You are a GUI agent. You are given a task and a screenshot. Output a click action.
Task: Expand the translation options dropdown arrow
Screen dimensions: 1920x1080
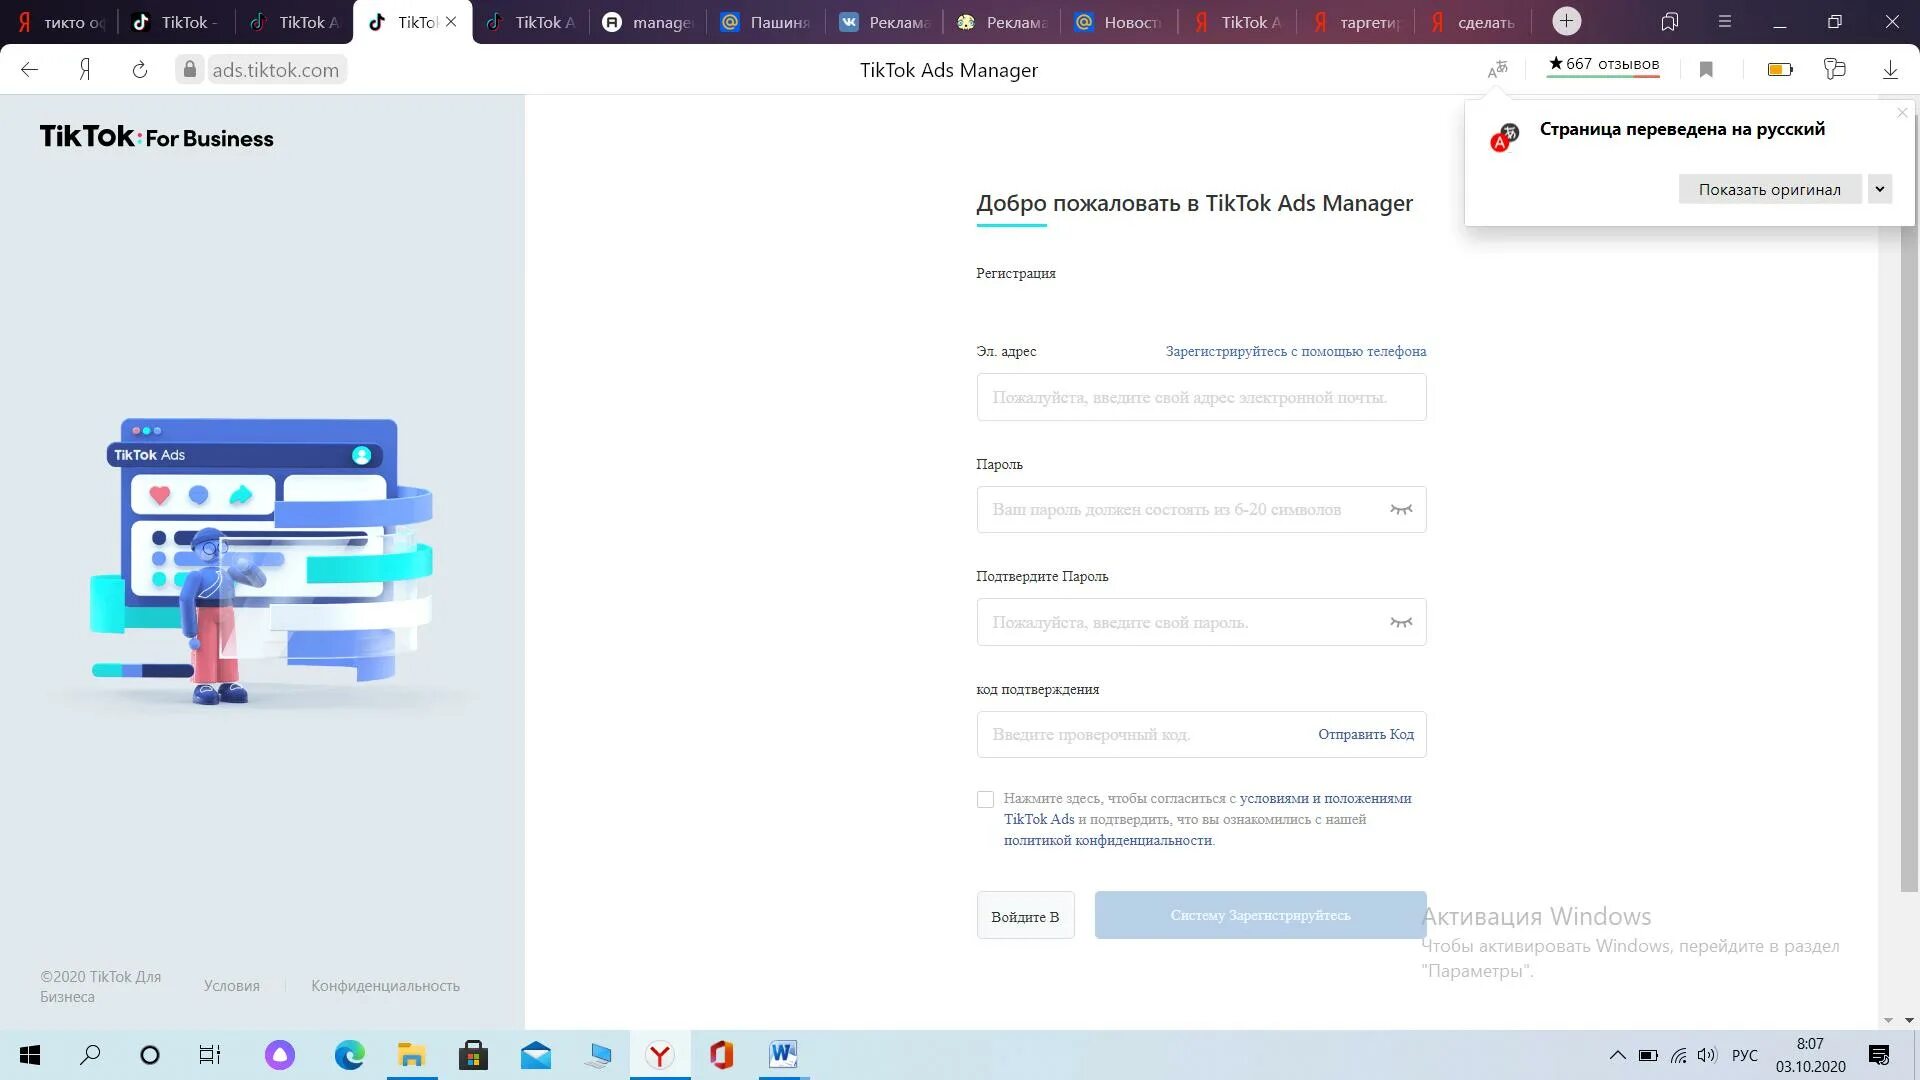click(x=1880, y=189)
